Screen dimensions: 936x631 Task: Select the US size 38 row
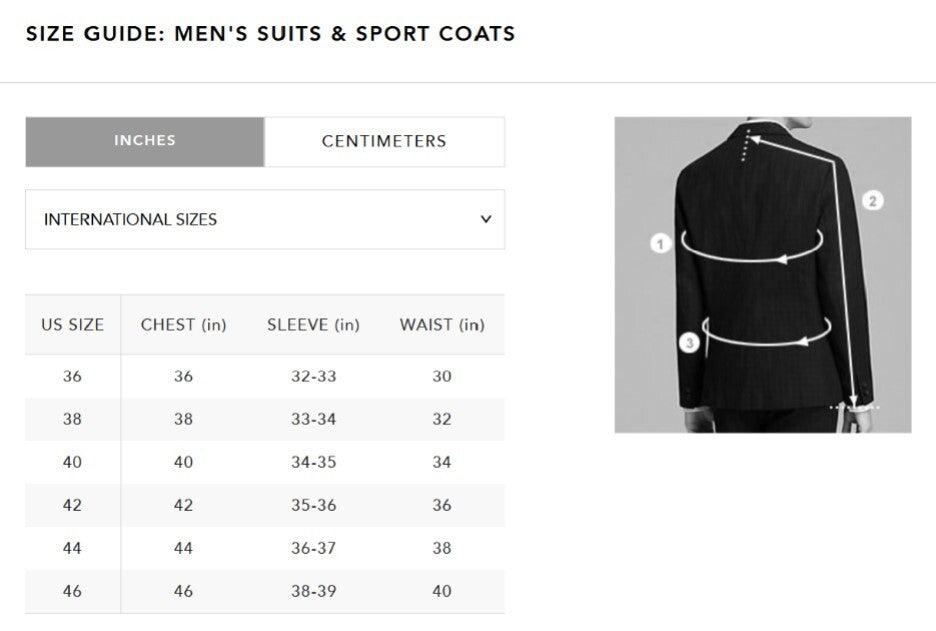(x=72, y=419)
